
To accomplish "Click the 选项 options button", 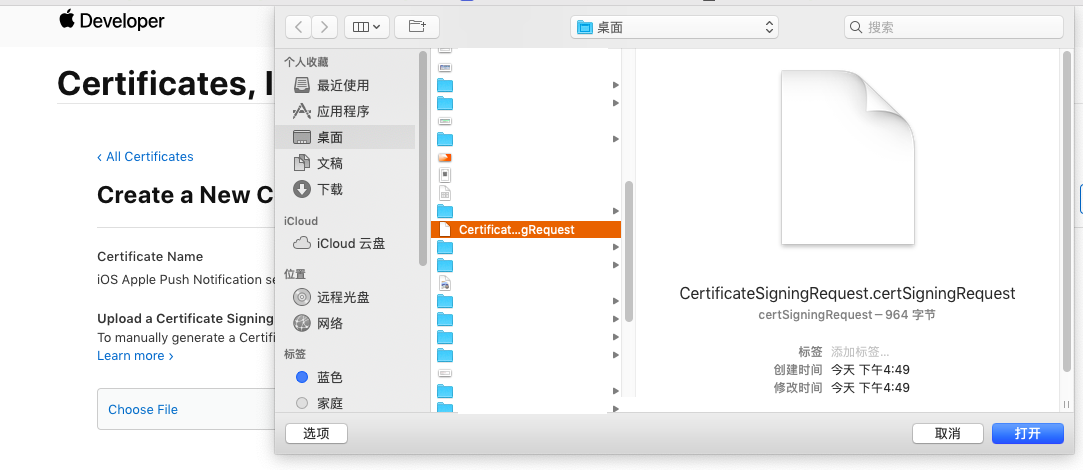I will (316, 433).
